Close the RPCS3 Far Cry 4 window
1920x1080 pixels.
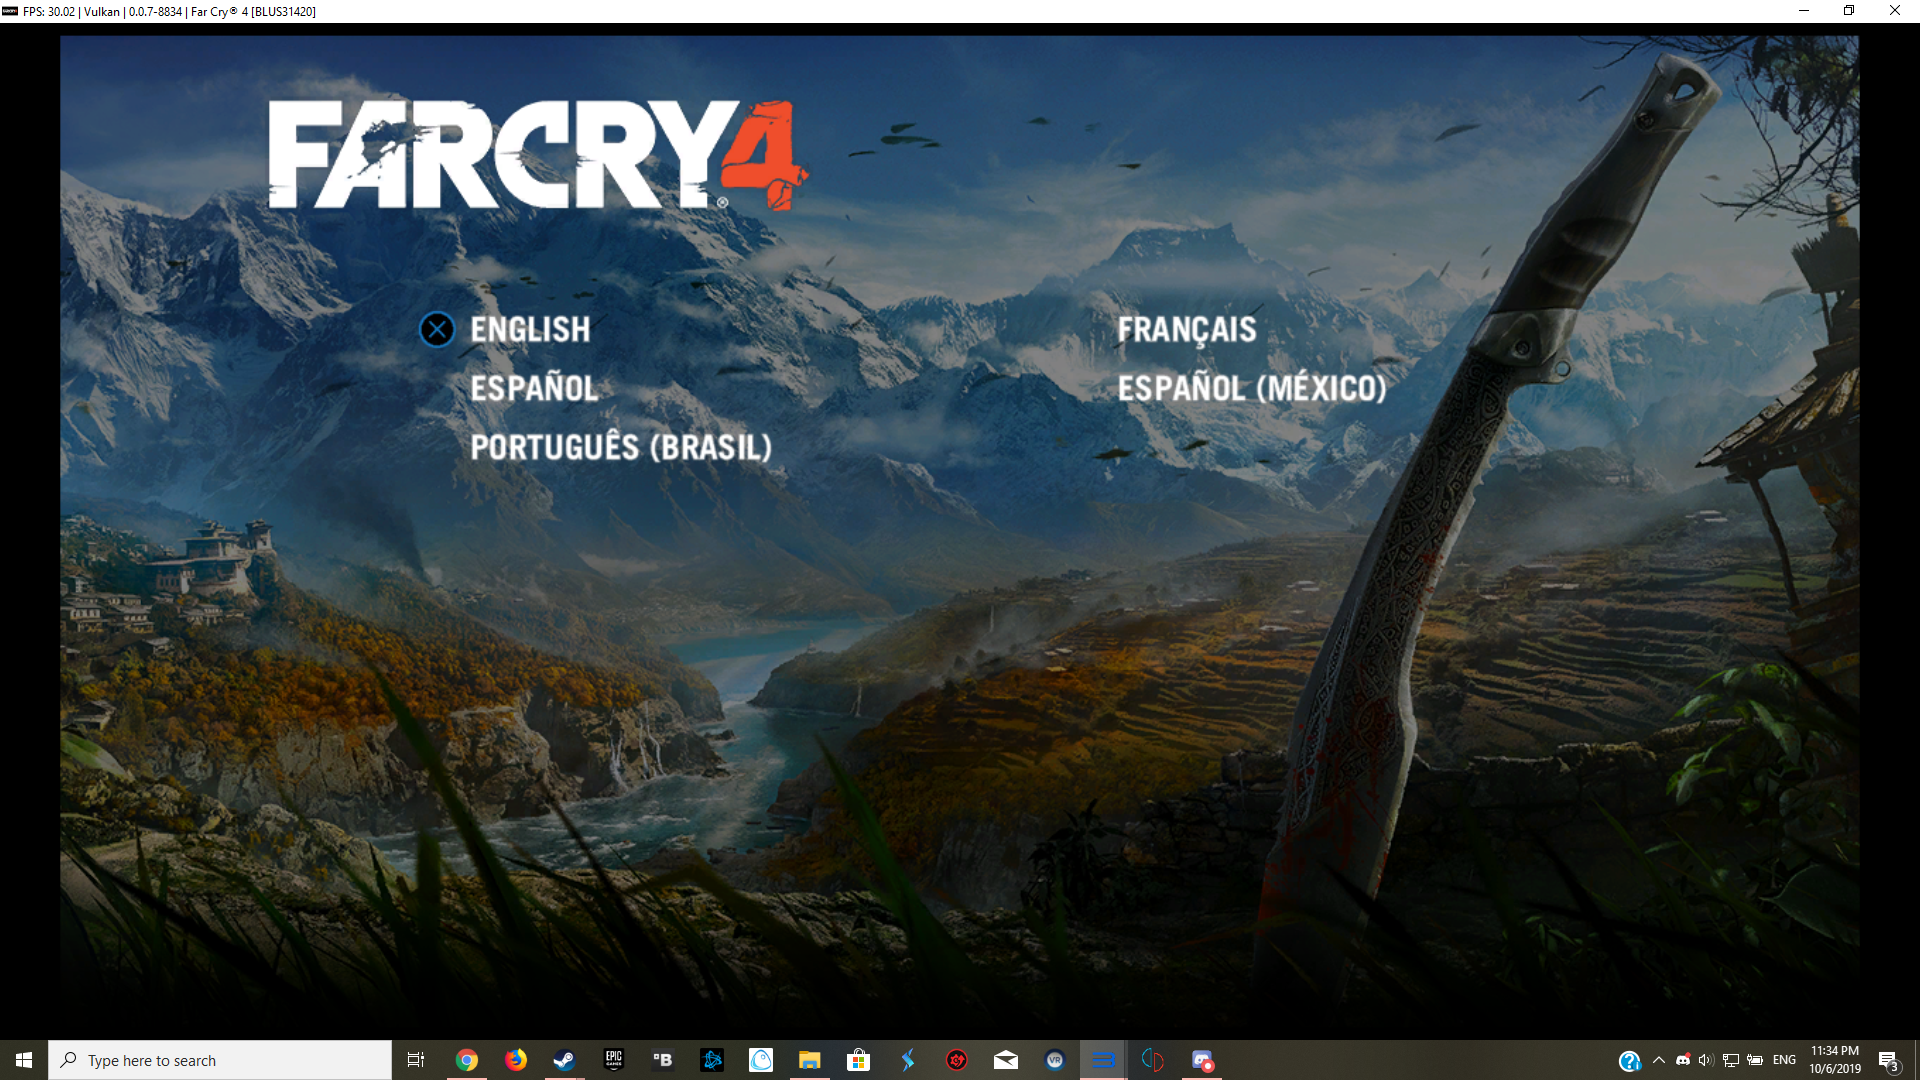(x=1895, y=11)
